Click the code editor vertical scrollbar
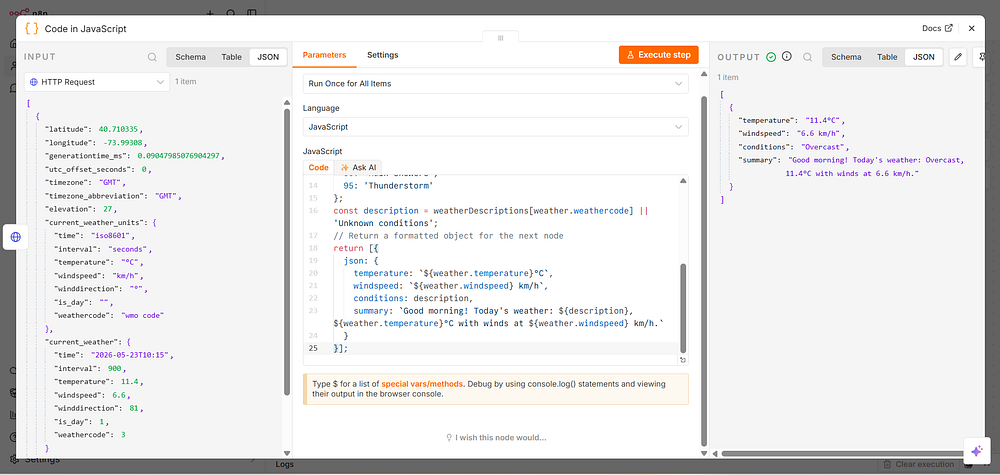 [684, 308]
